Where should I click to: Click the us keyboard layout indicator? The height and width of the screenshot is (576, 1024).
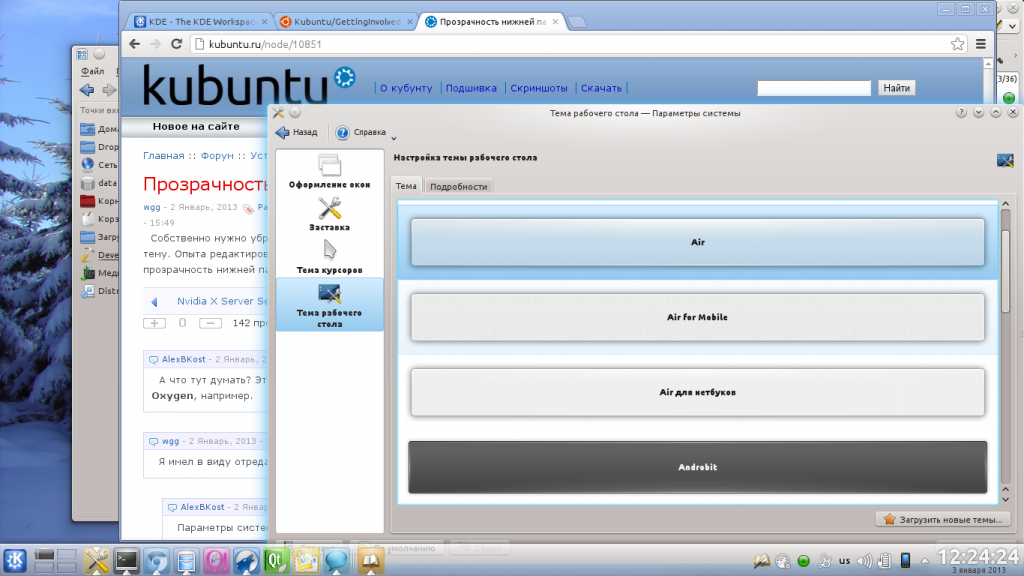click(844, 560)
